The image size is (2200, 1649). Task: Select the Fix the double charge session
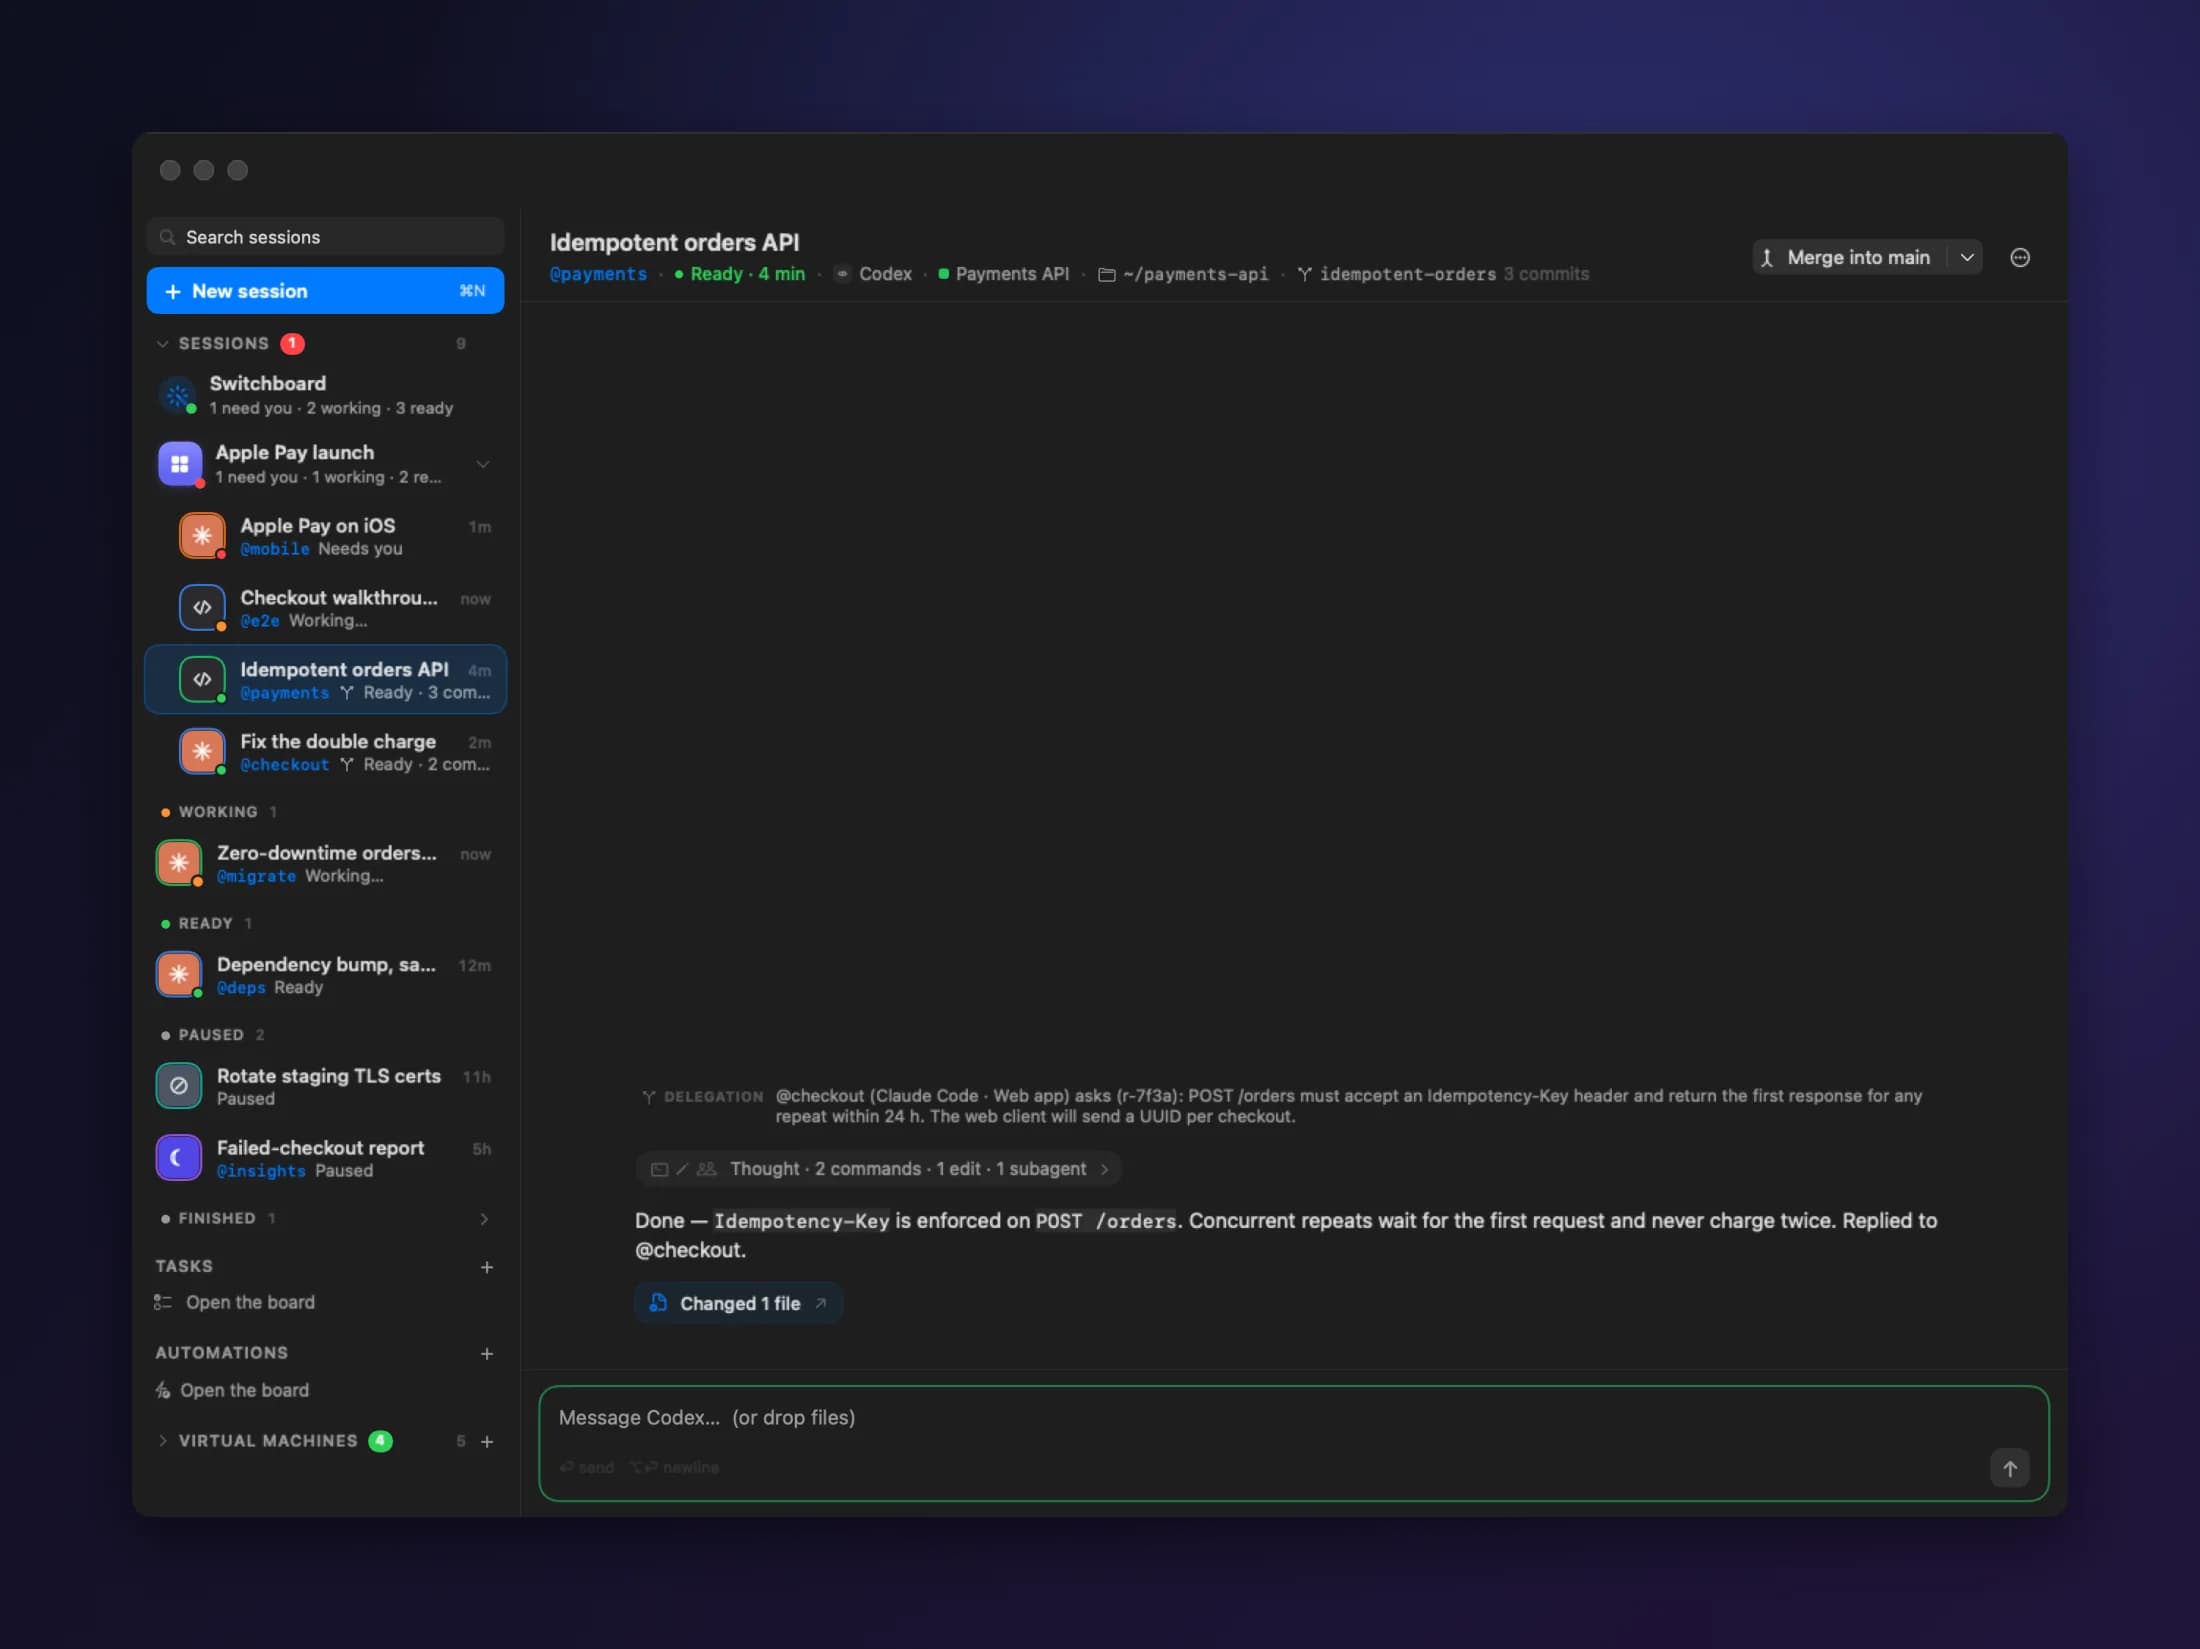click(x=325, y=752)
